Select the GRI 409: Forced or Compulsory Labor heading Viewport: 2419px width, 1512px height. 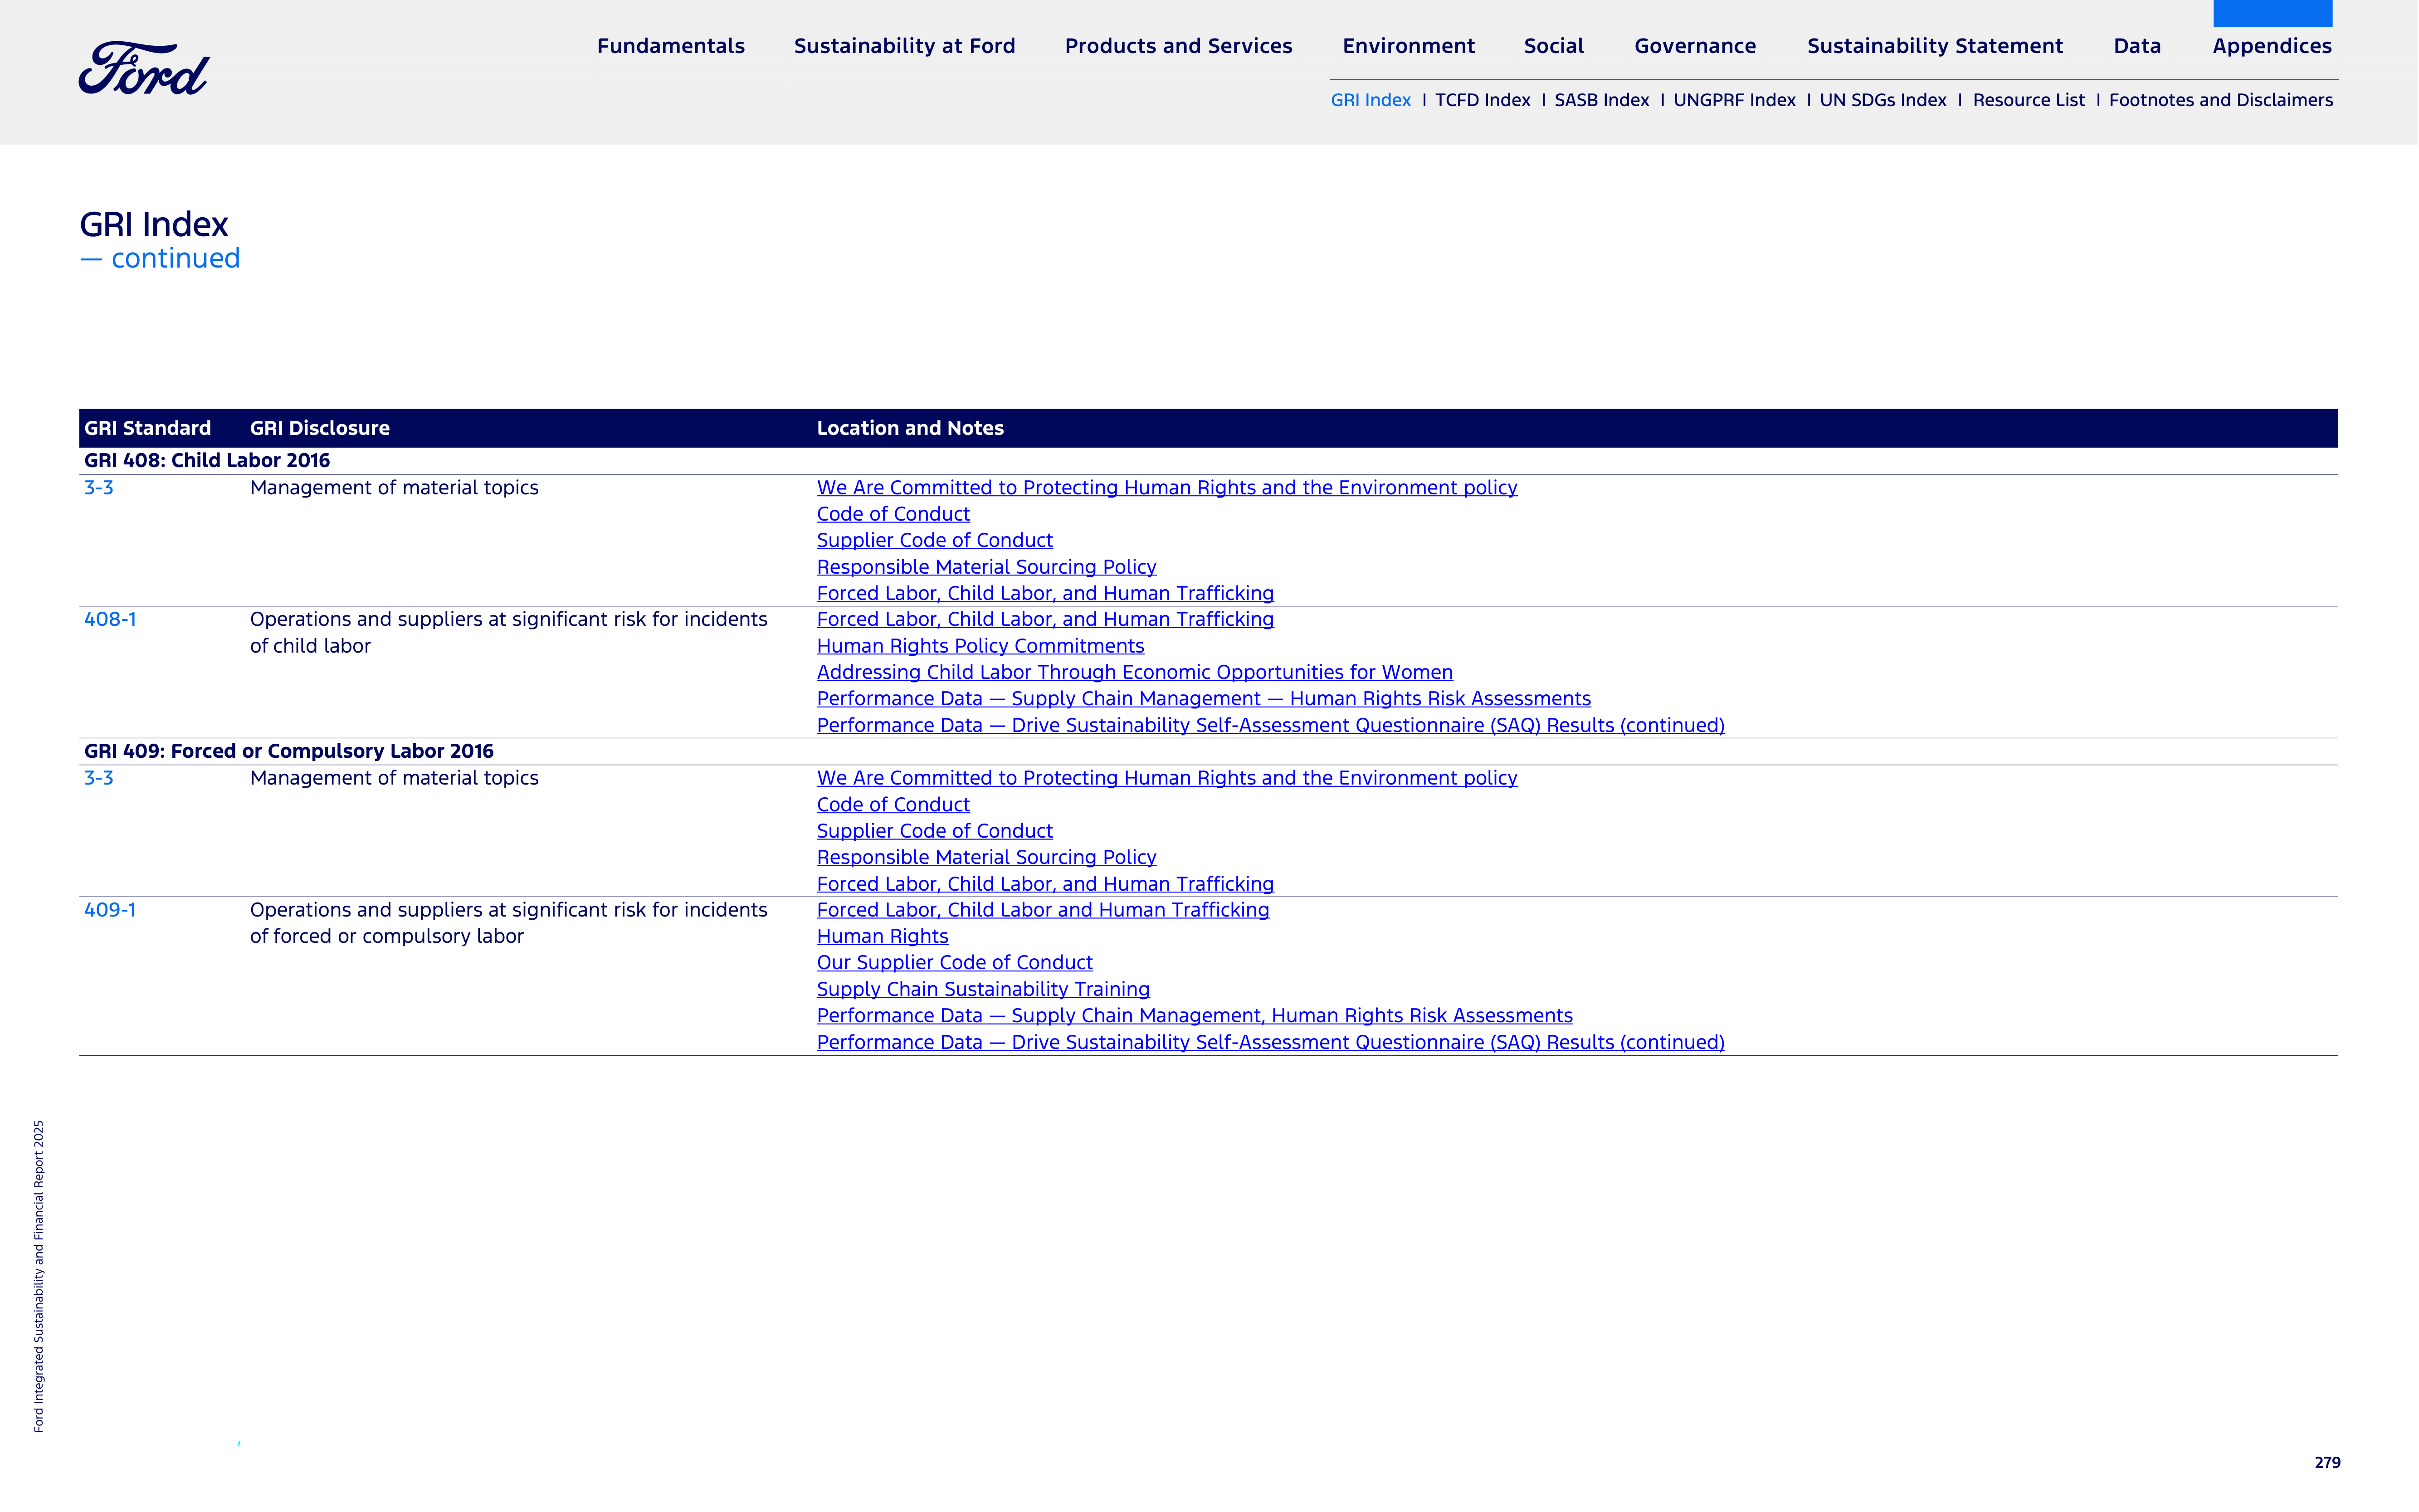click(x=289, y=751)
